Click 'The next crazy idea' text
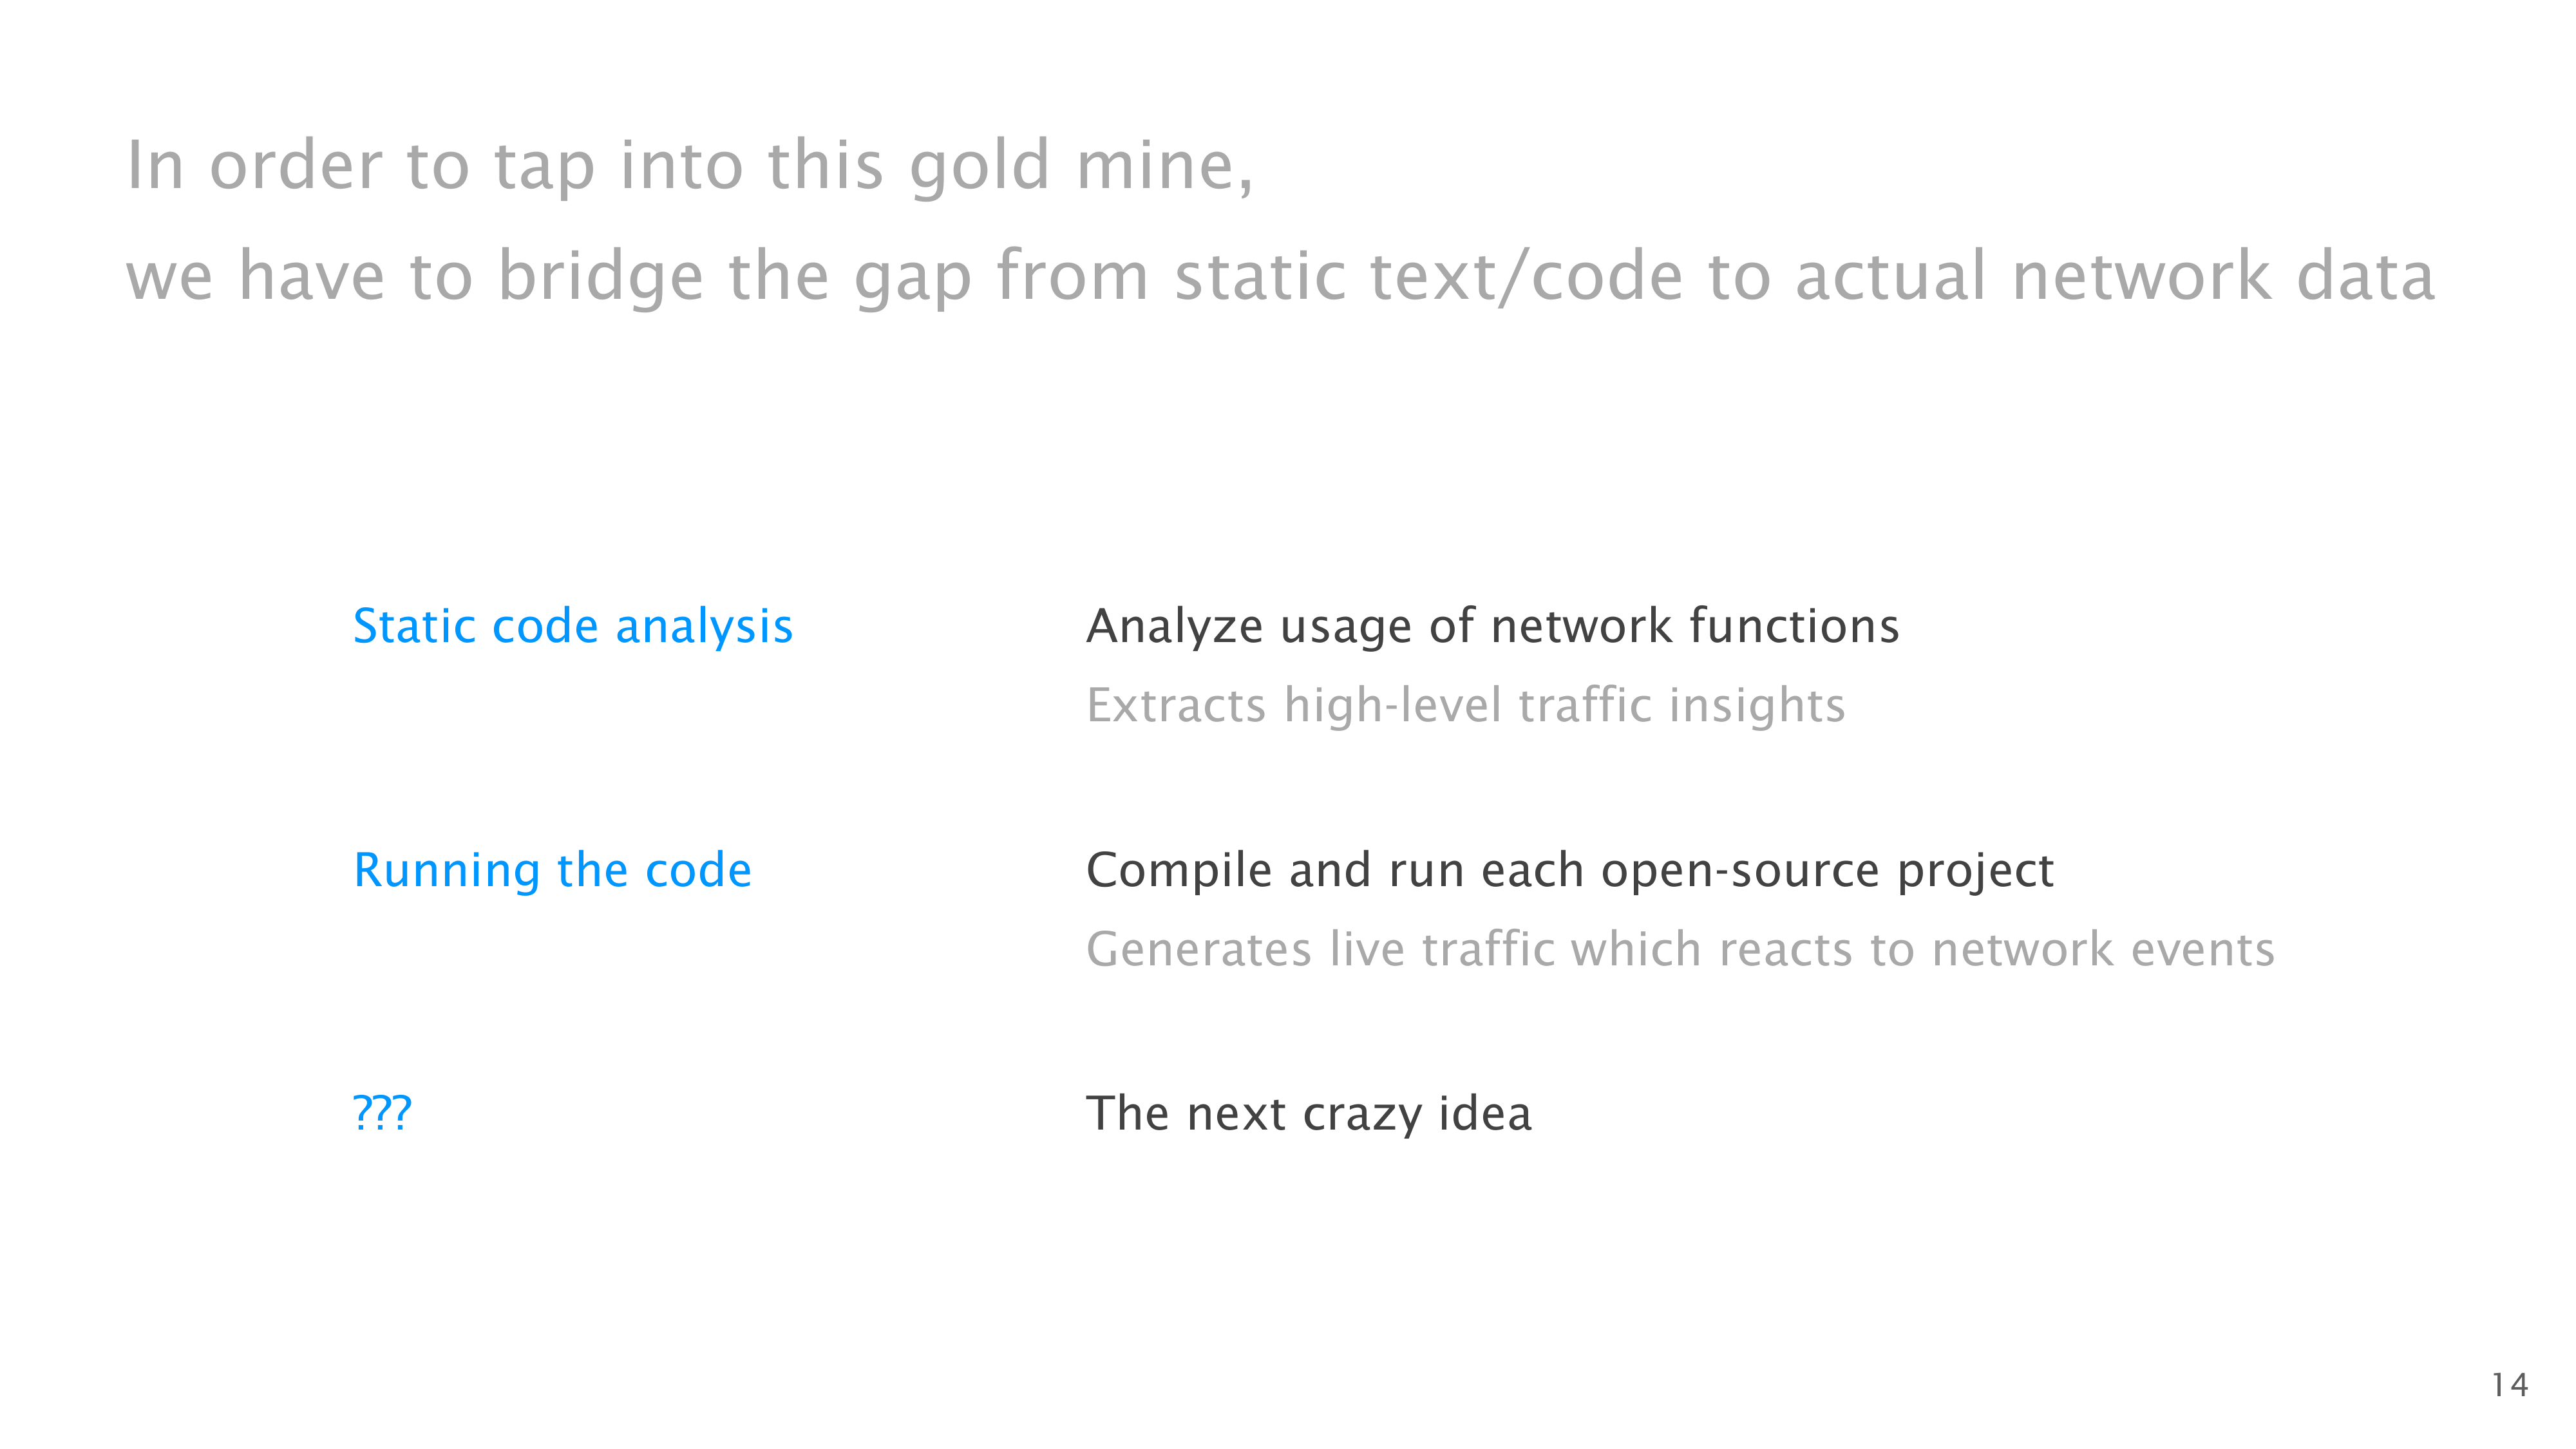 point(1308,1114)
